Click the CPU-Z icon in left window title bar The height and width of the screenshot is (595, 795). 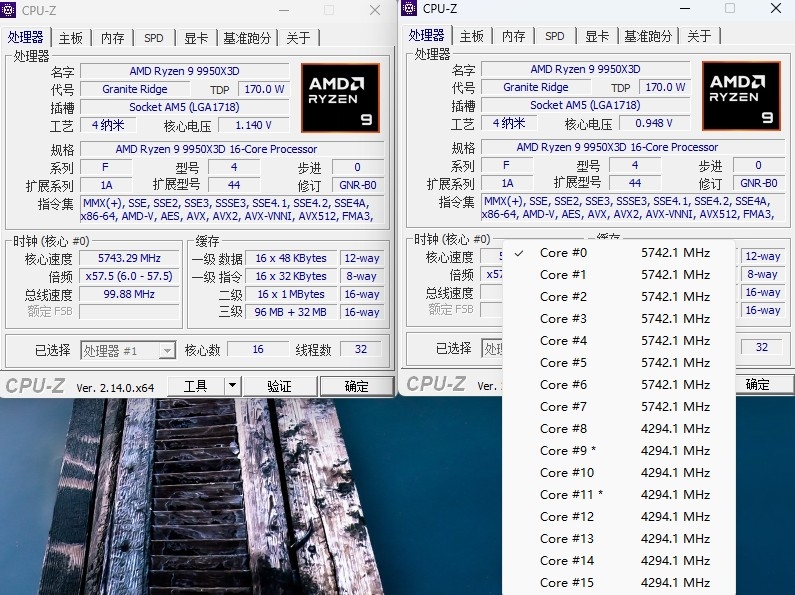point(11,11)
